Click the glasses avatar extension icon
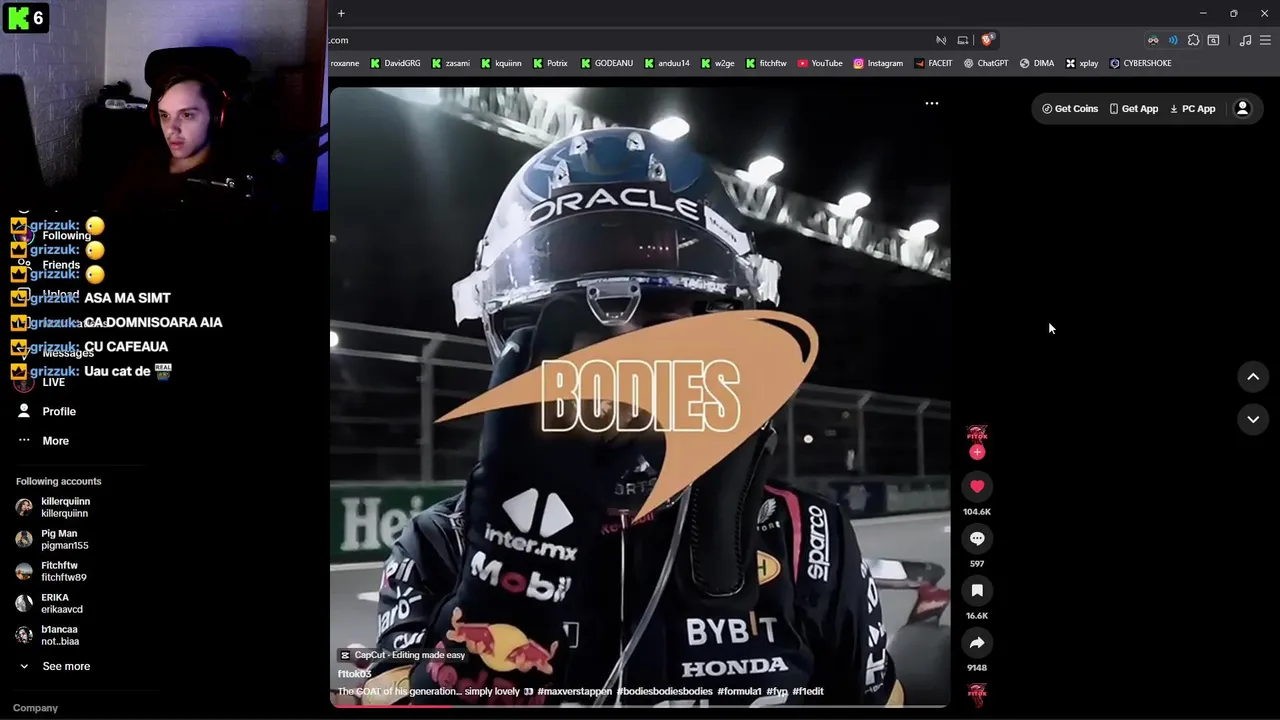The image size is (1280, 720). point(1153,40)
